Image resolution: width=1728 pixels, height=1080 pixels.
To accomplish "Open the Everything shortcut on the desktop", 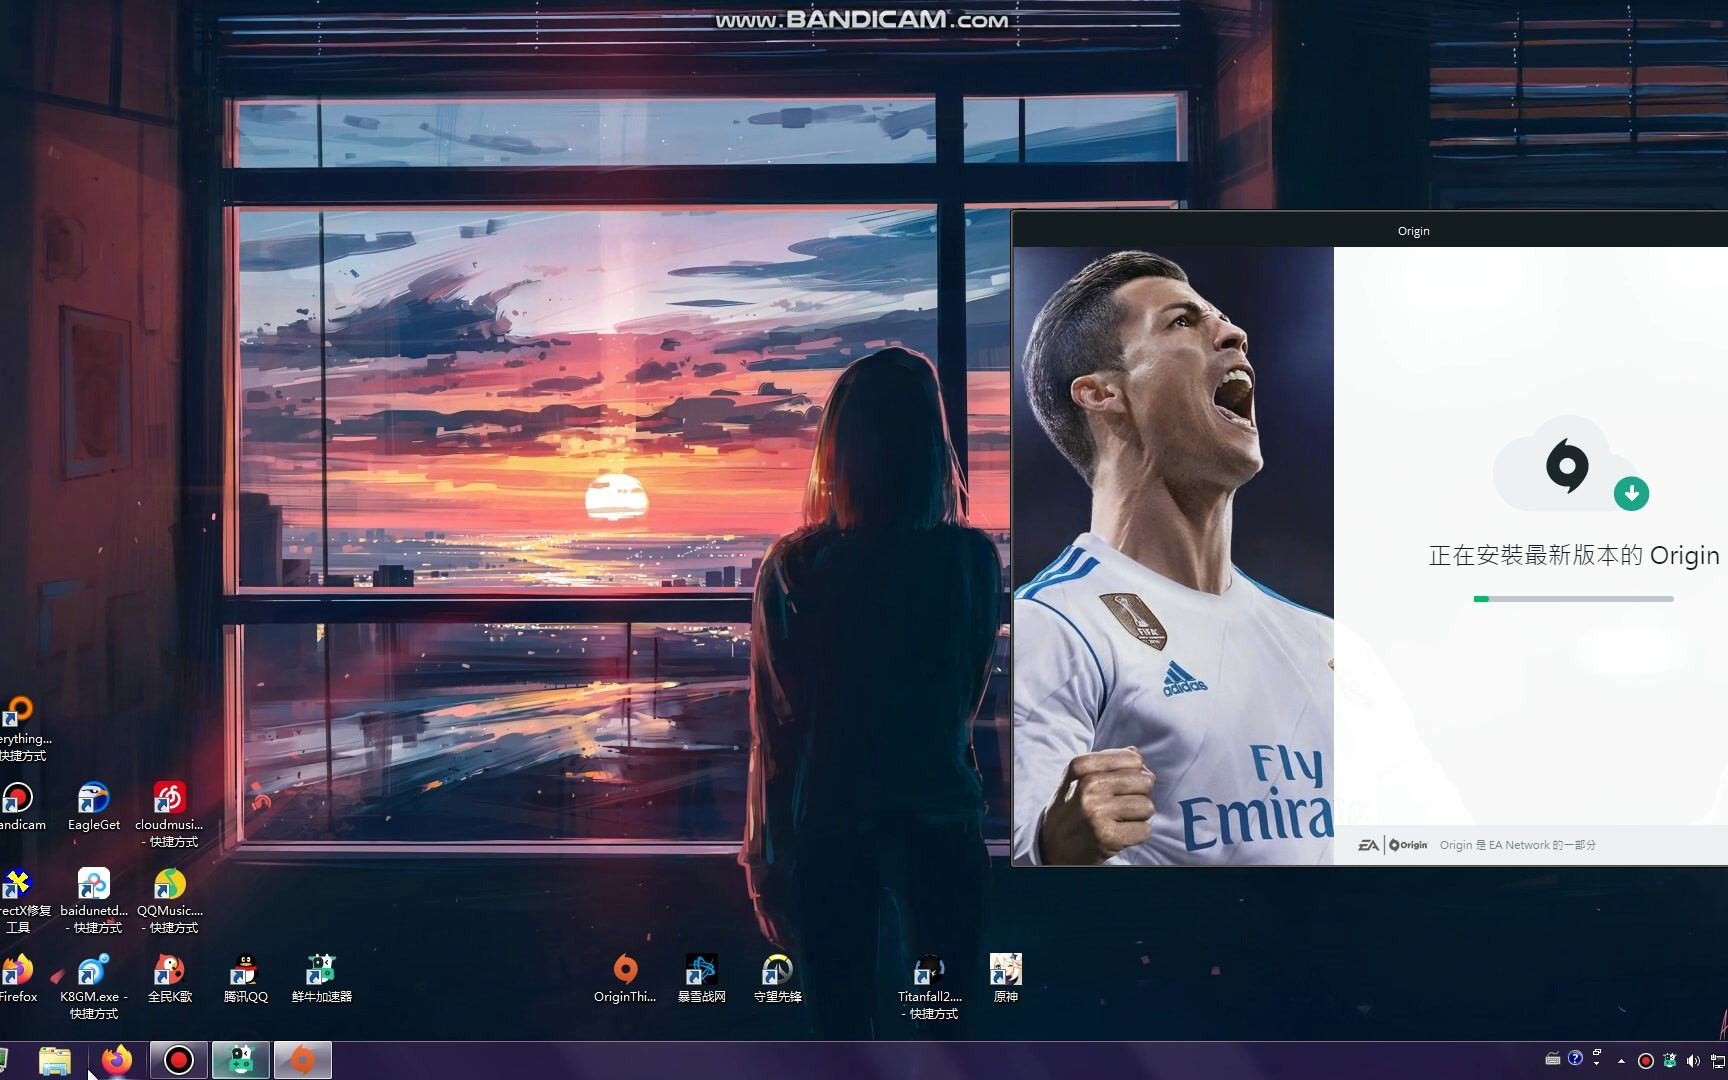I will coord(22,728).
